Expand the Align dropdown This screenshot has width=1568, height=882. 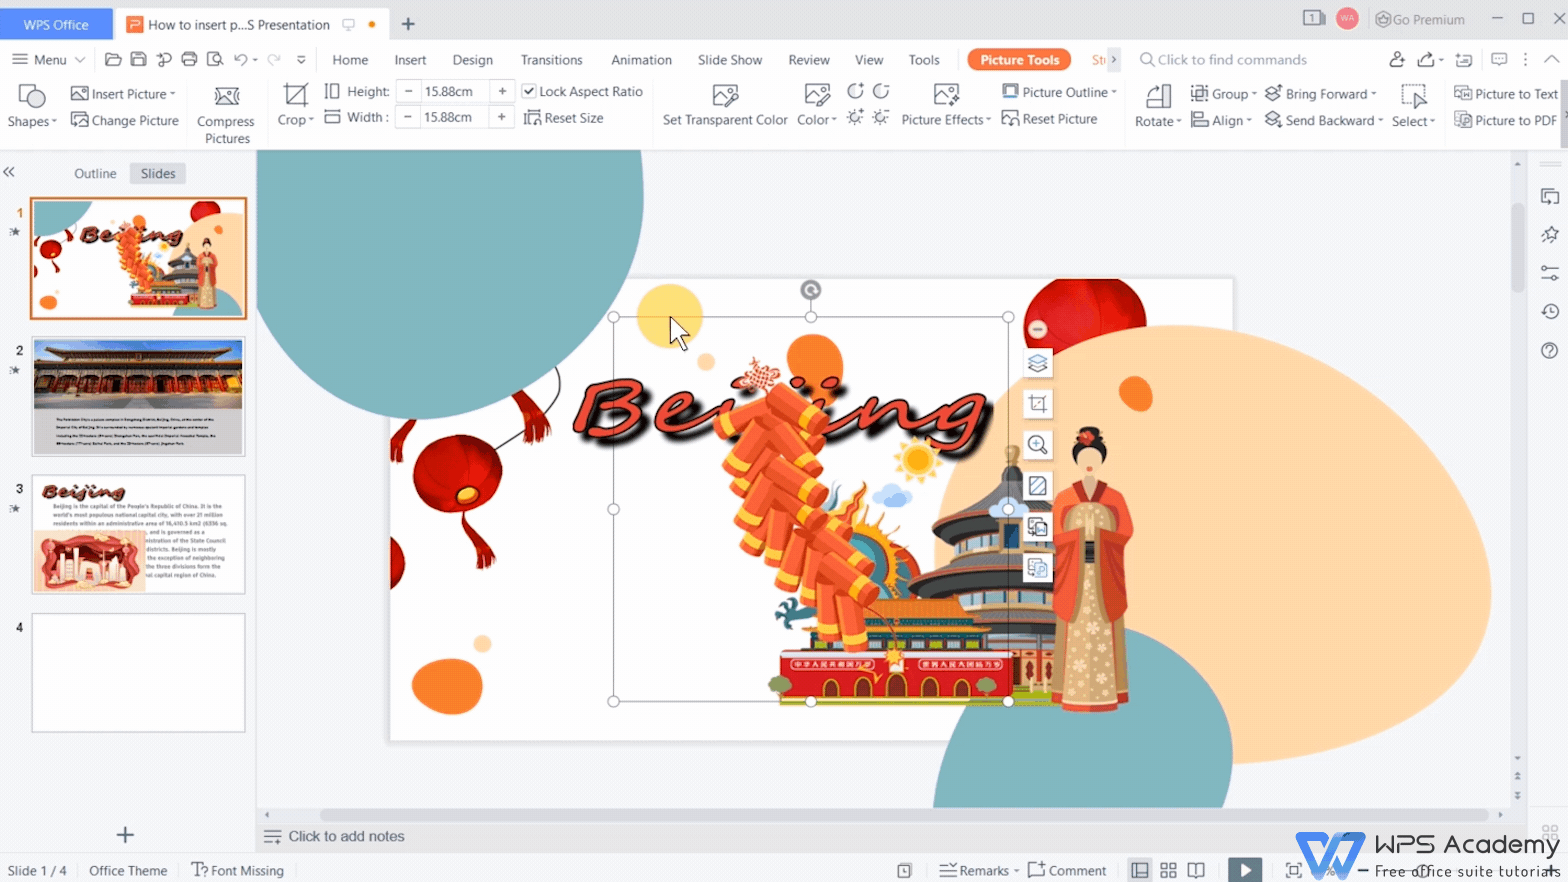click(x=1249, y=121)
